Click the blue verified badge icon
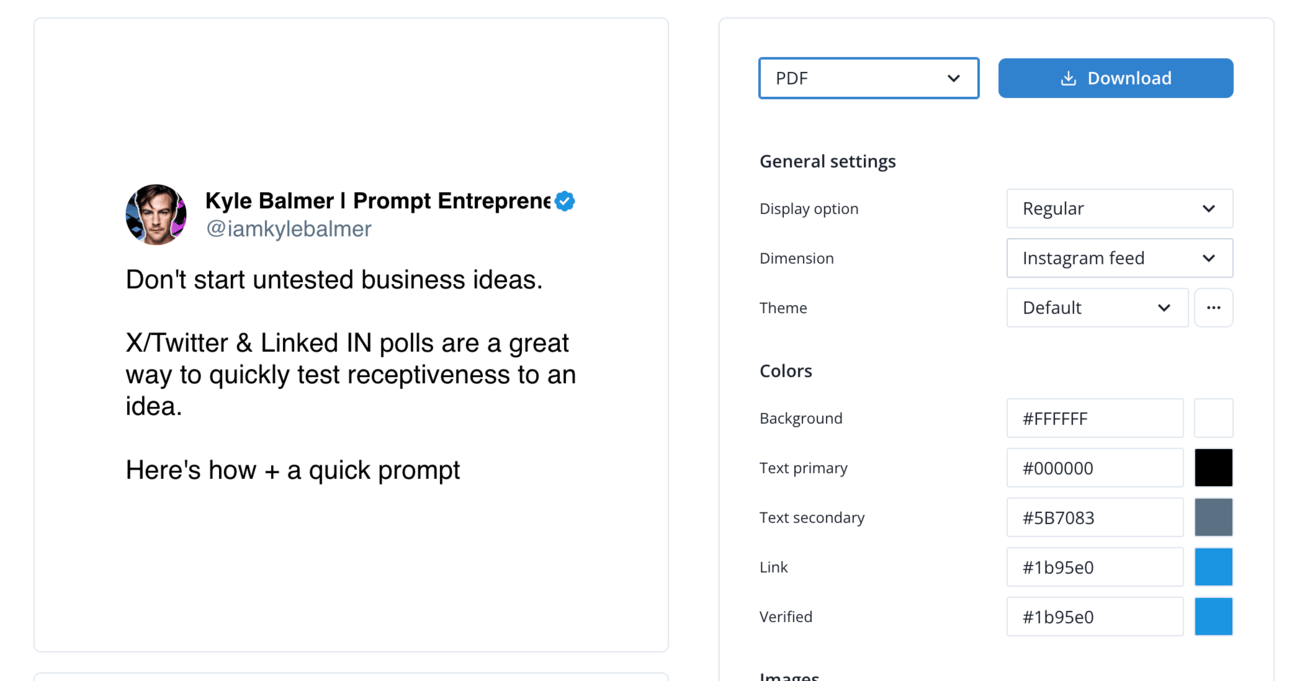This screenshot has width=1292, height=681. click(565, 201)
